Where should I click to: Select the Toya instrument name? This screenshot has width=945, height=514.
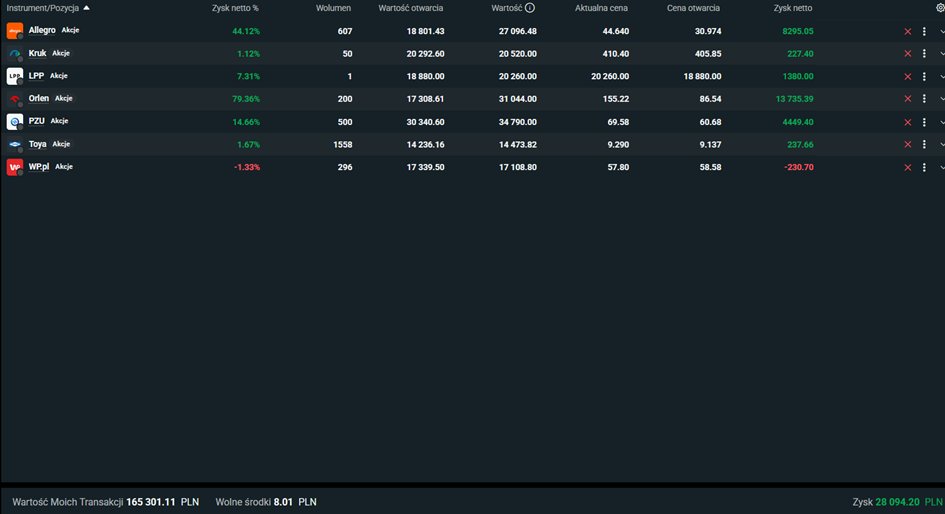coord(37,144)
